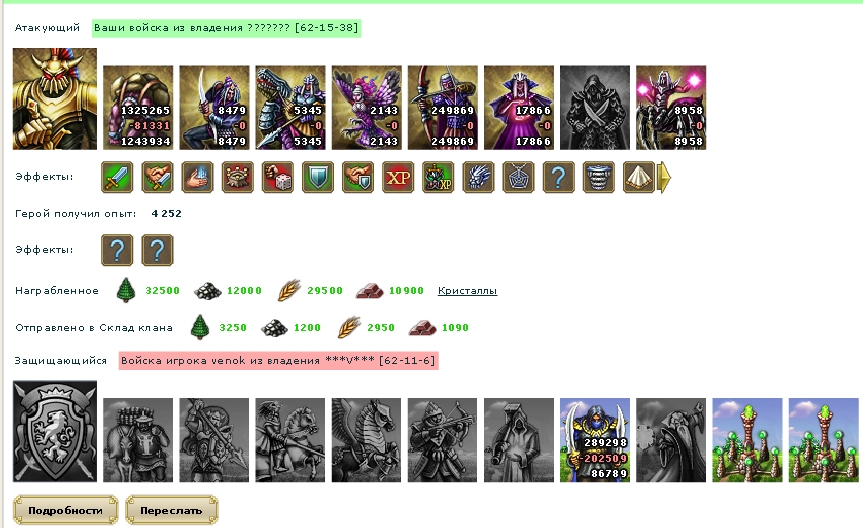Open the Подробности details button
This screenshot has height=528, width=863.
click(65, 510)
